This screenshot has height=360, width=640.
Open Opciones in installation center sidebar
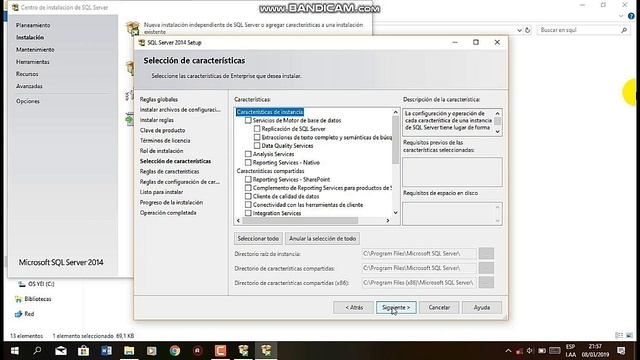pyautogui.click(x=28, y=101)
